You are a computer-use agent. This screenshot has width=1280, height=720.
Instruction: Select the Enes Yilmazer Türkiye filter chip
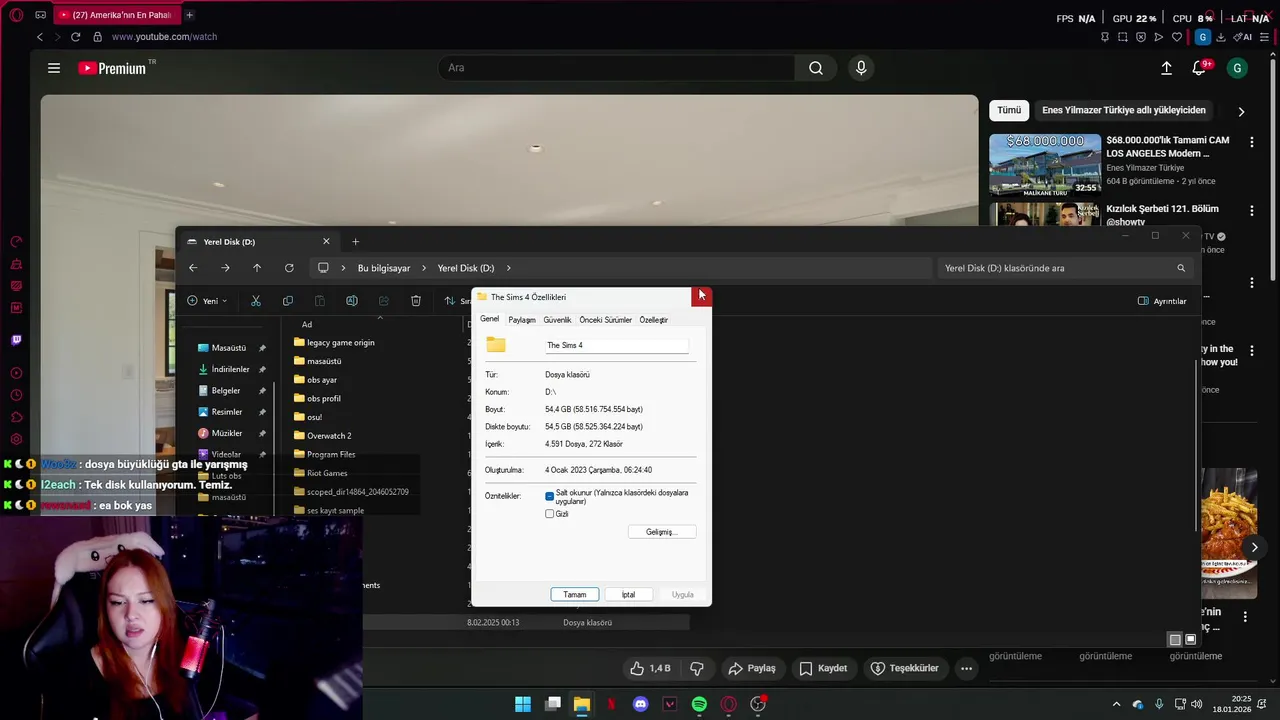(x=1124, y=110)
